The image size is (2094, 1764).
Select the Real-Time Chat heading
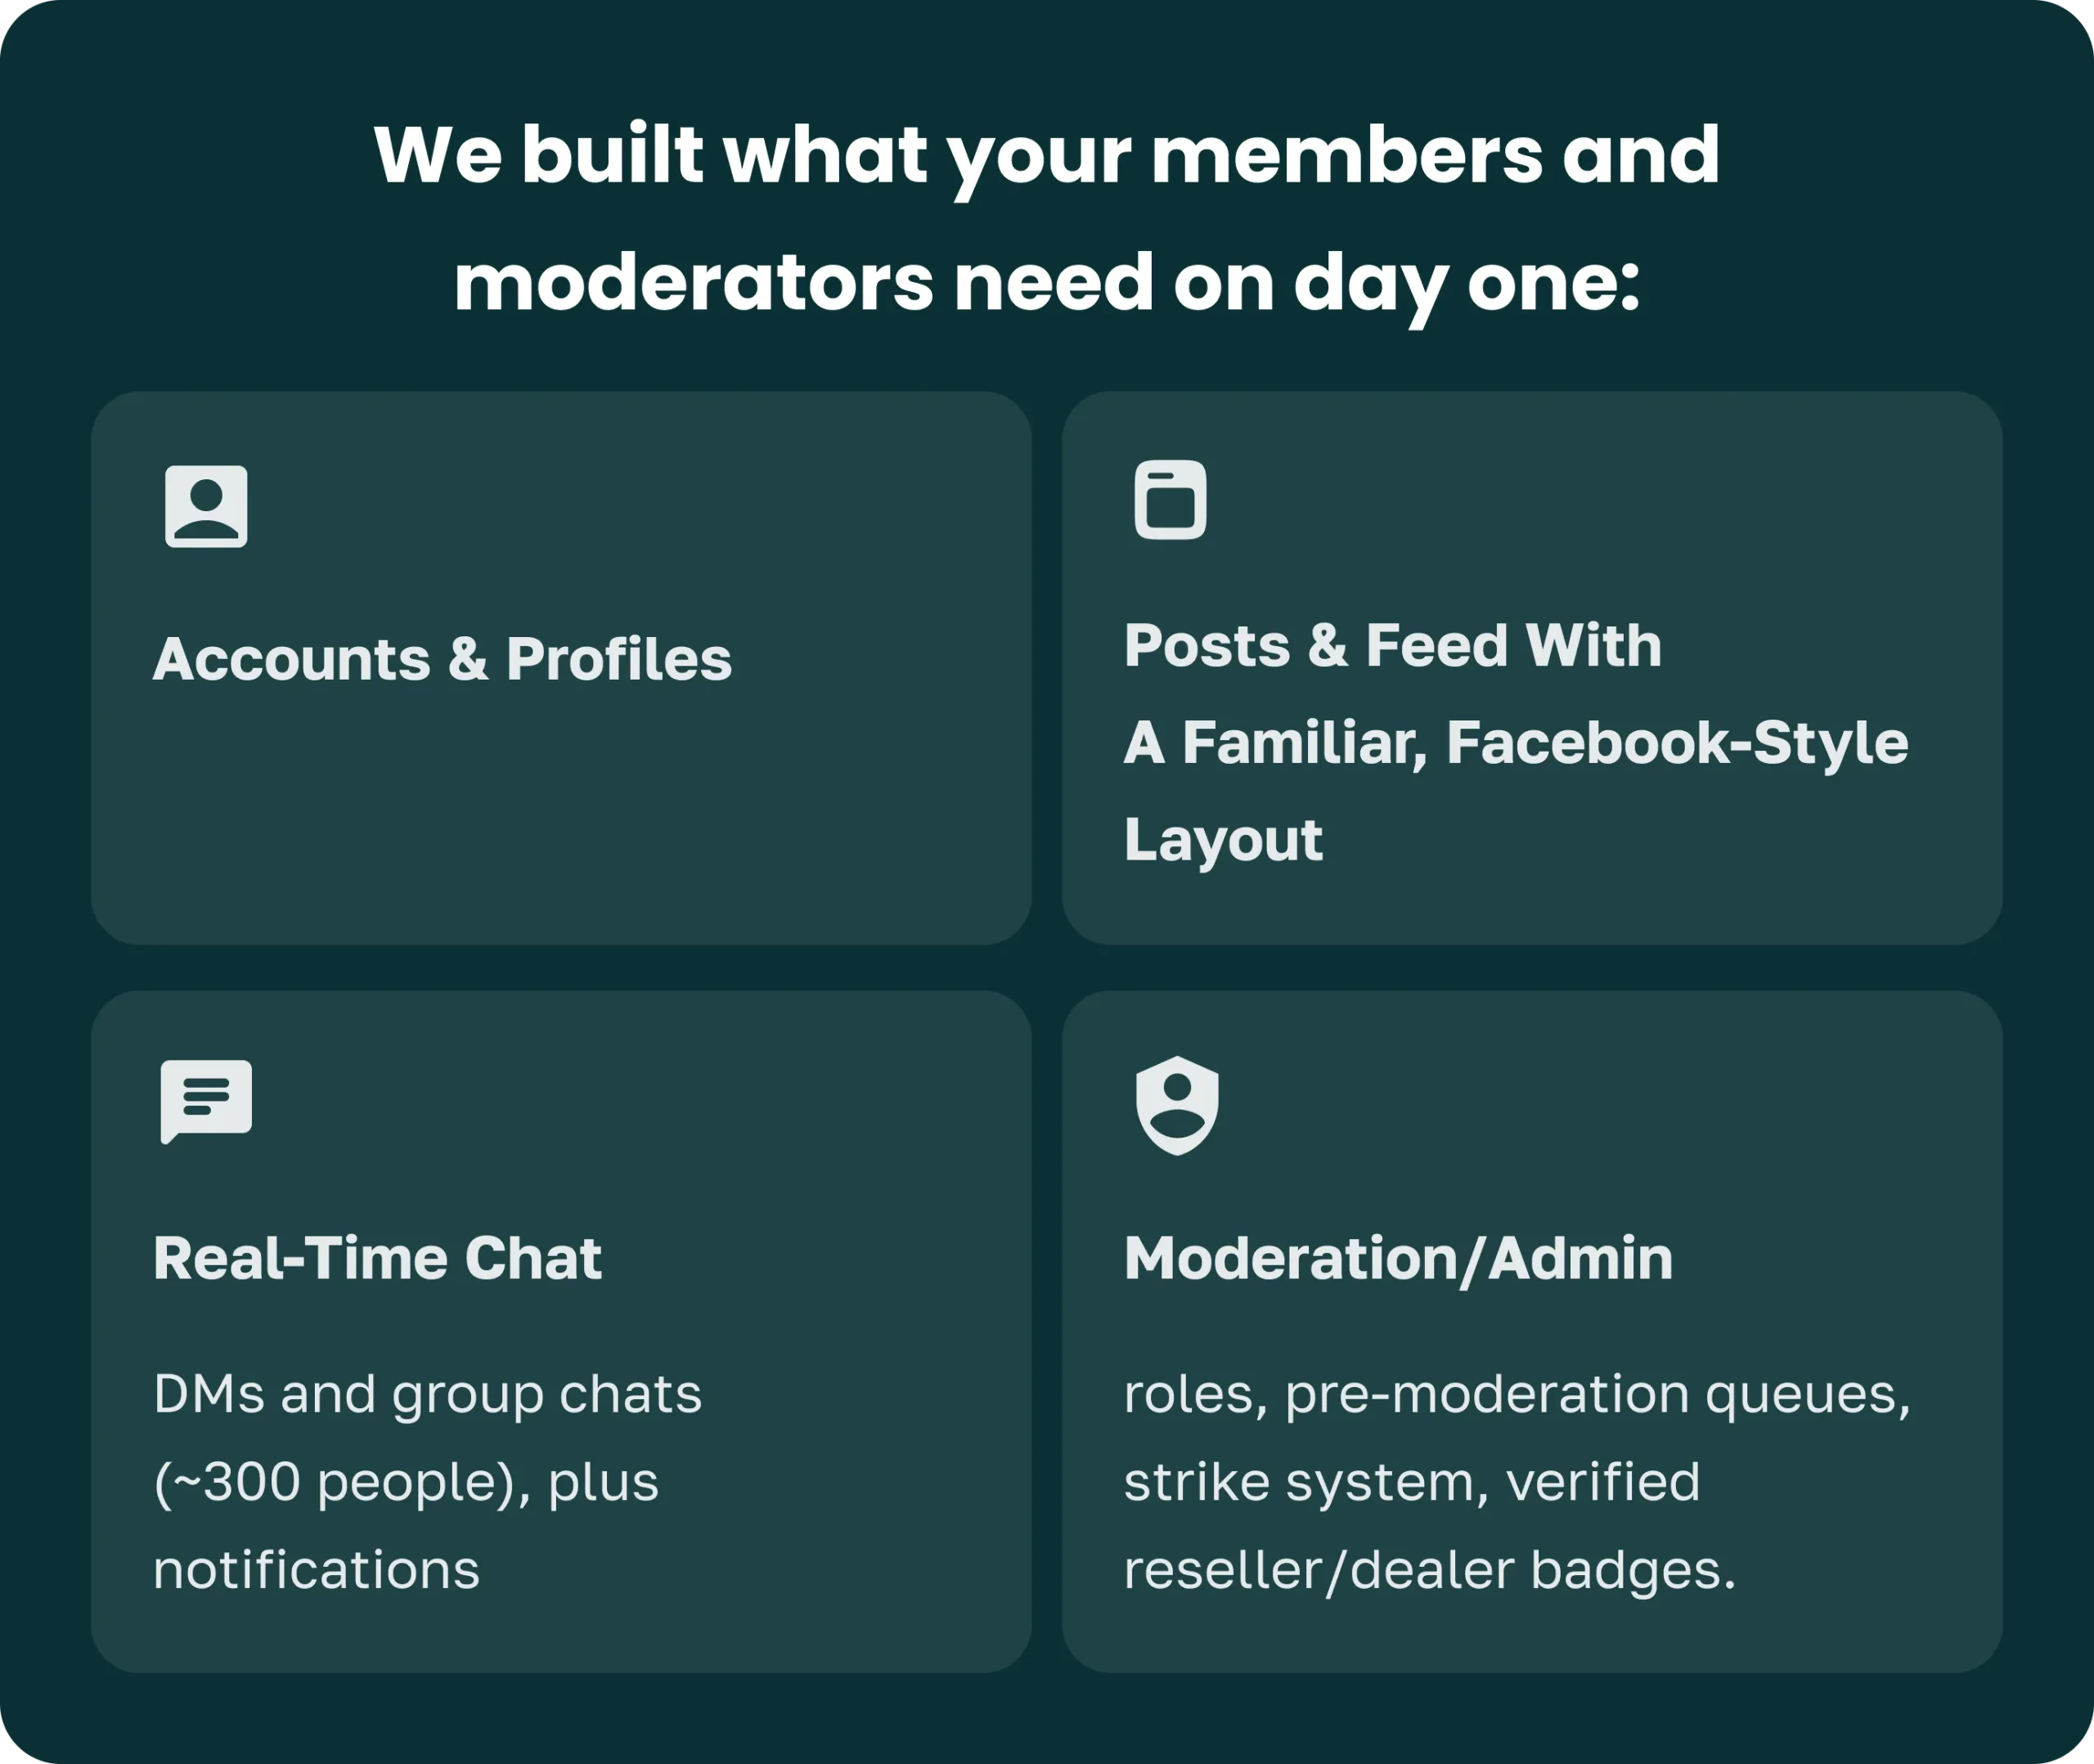click(377, 1258)
